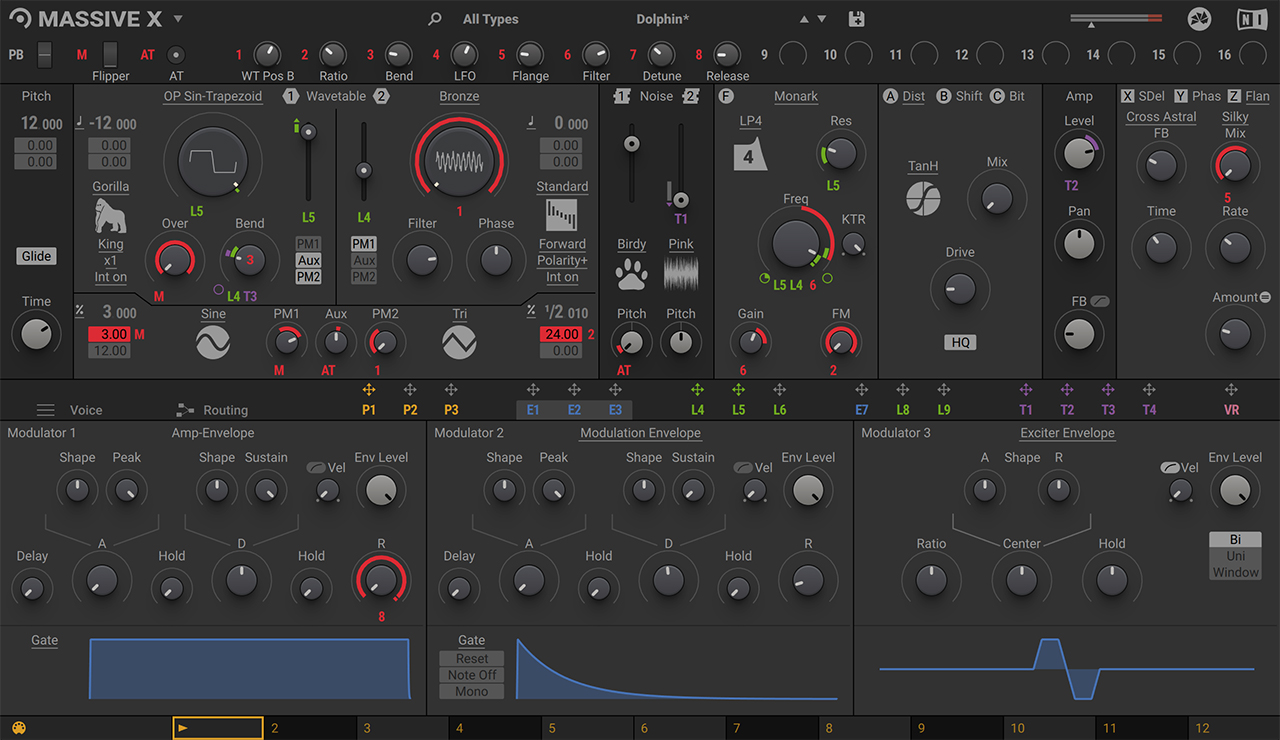This screenshot has height=740, width=1280.
Task: Select the SDel stereo effect tab X
Action: click(x=1143, y=96)
